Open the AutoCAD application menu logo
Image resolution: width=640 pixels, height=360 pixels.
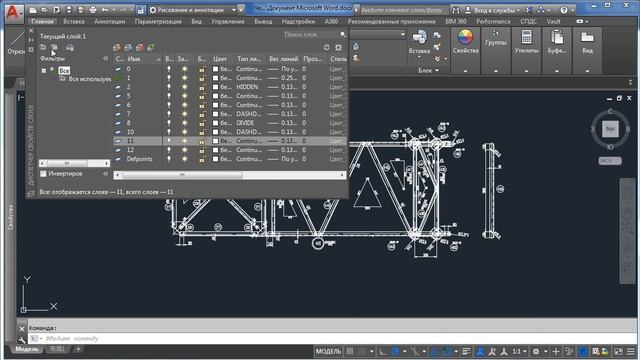click(14, 13)
